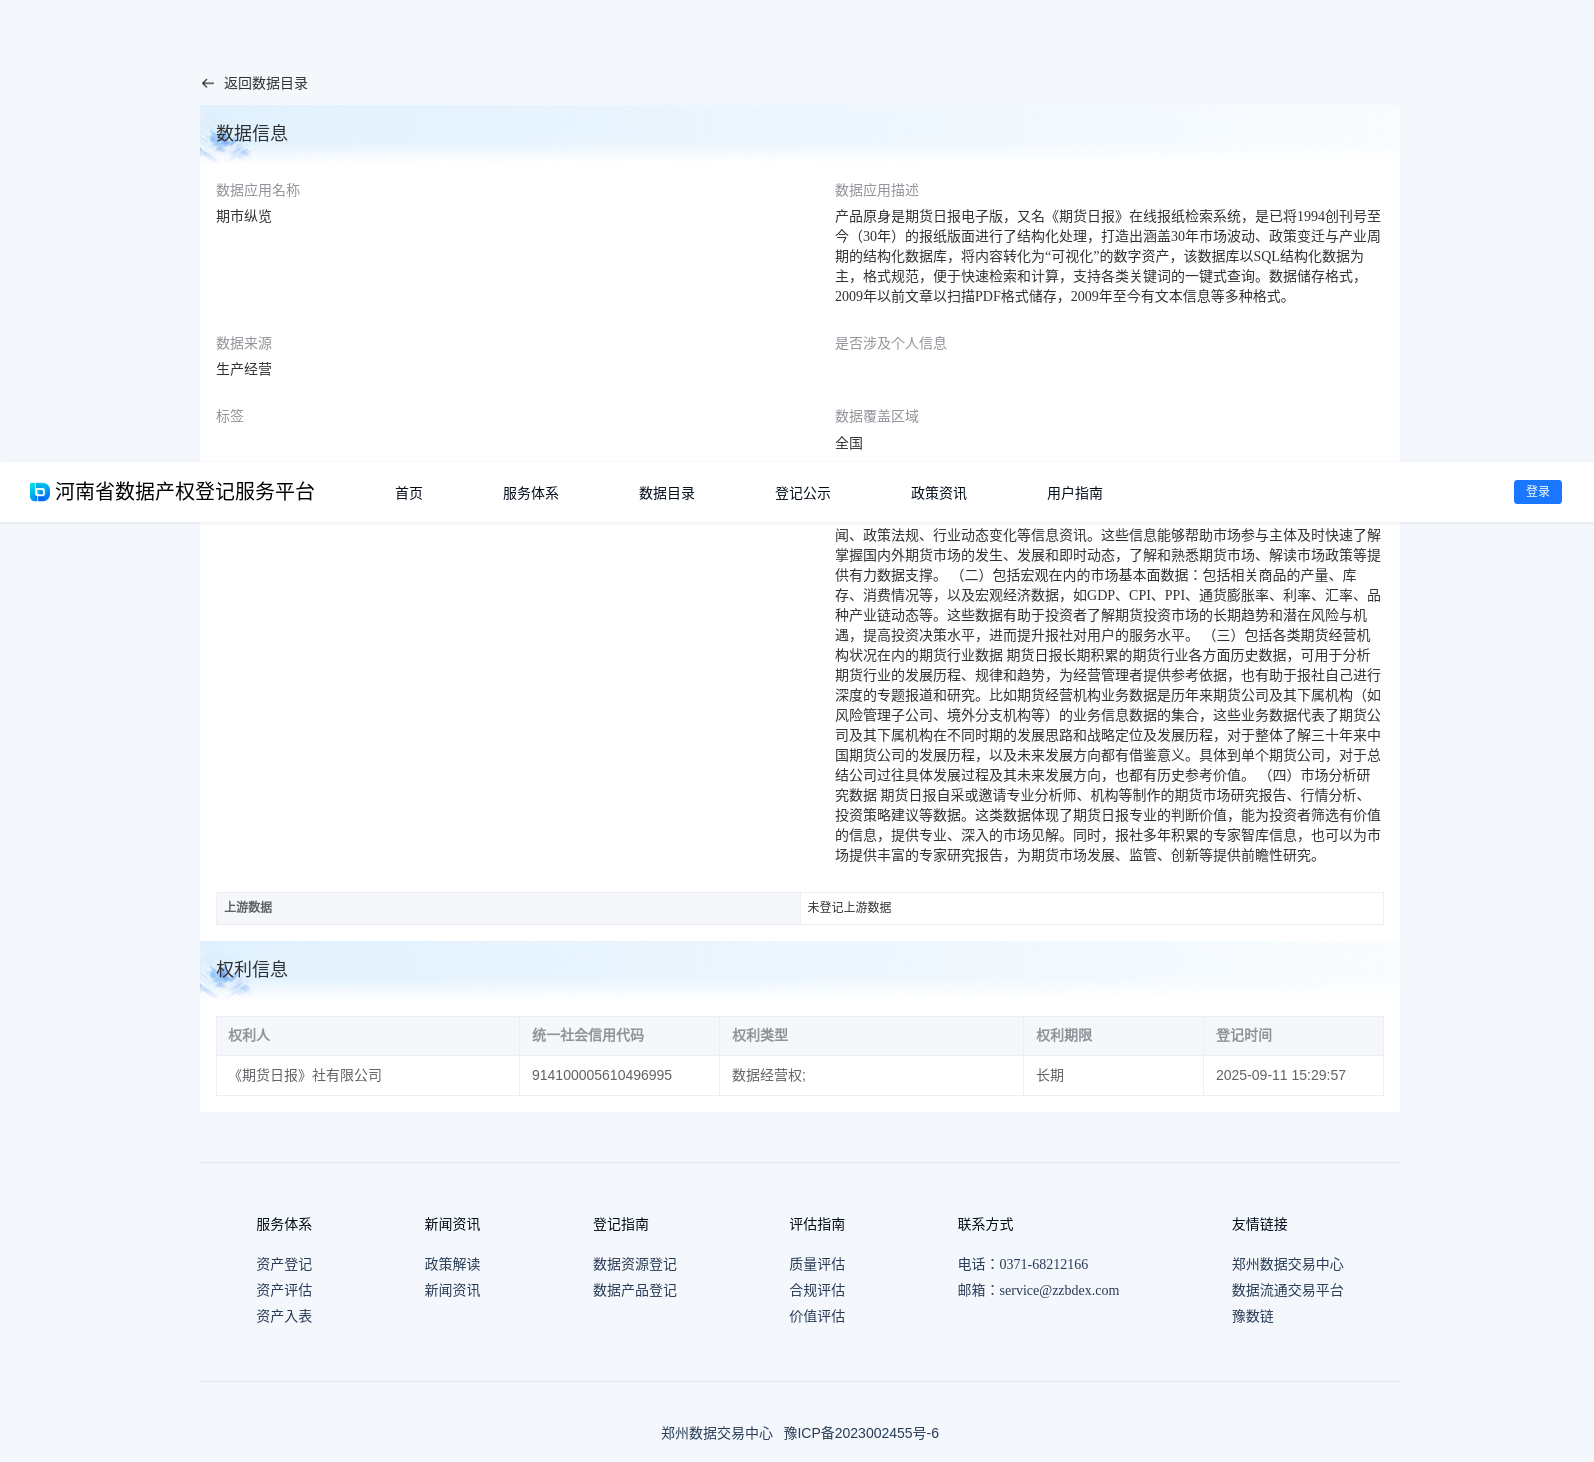Click the platform logo icon in header
Screen dimensions: 1594x1462
point(40,492)
